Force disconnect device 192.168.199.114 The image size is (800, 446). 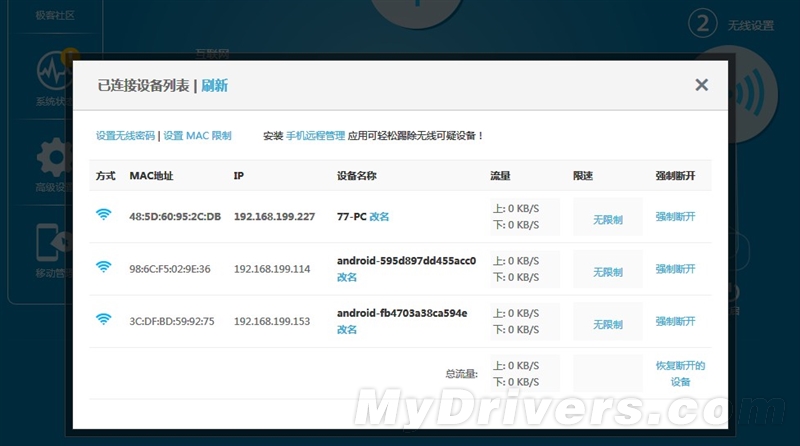[x=675, y=269]
